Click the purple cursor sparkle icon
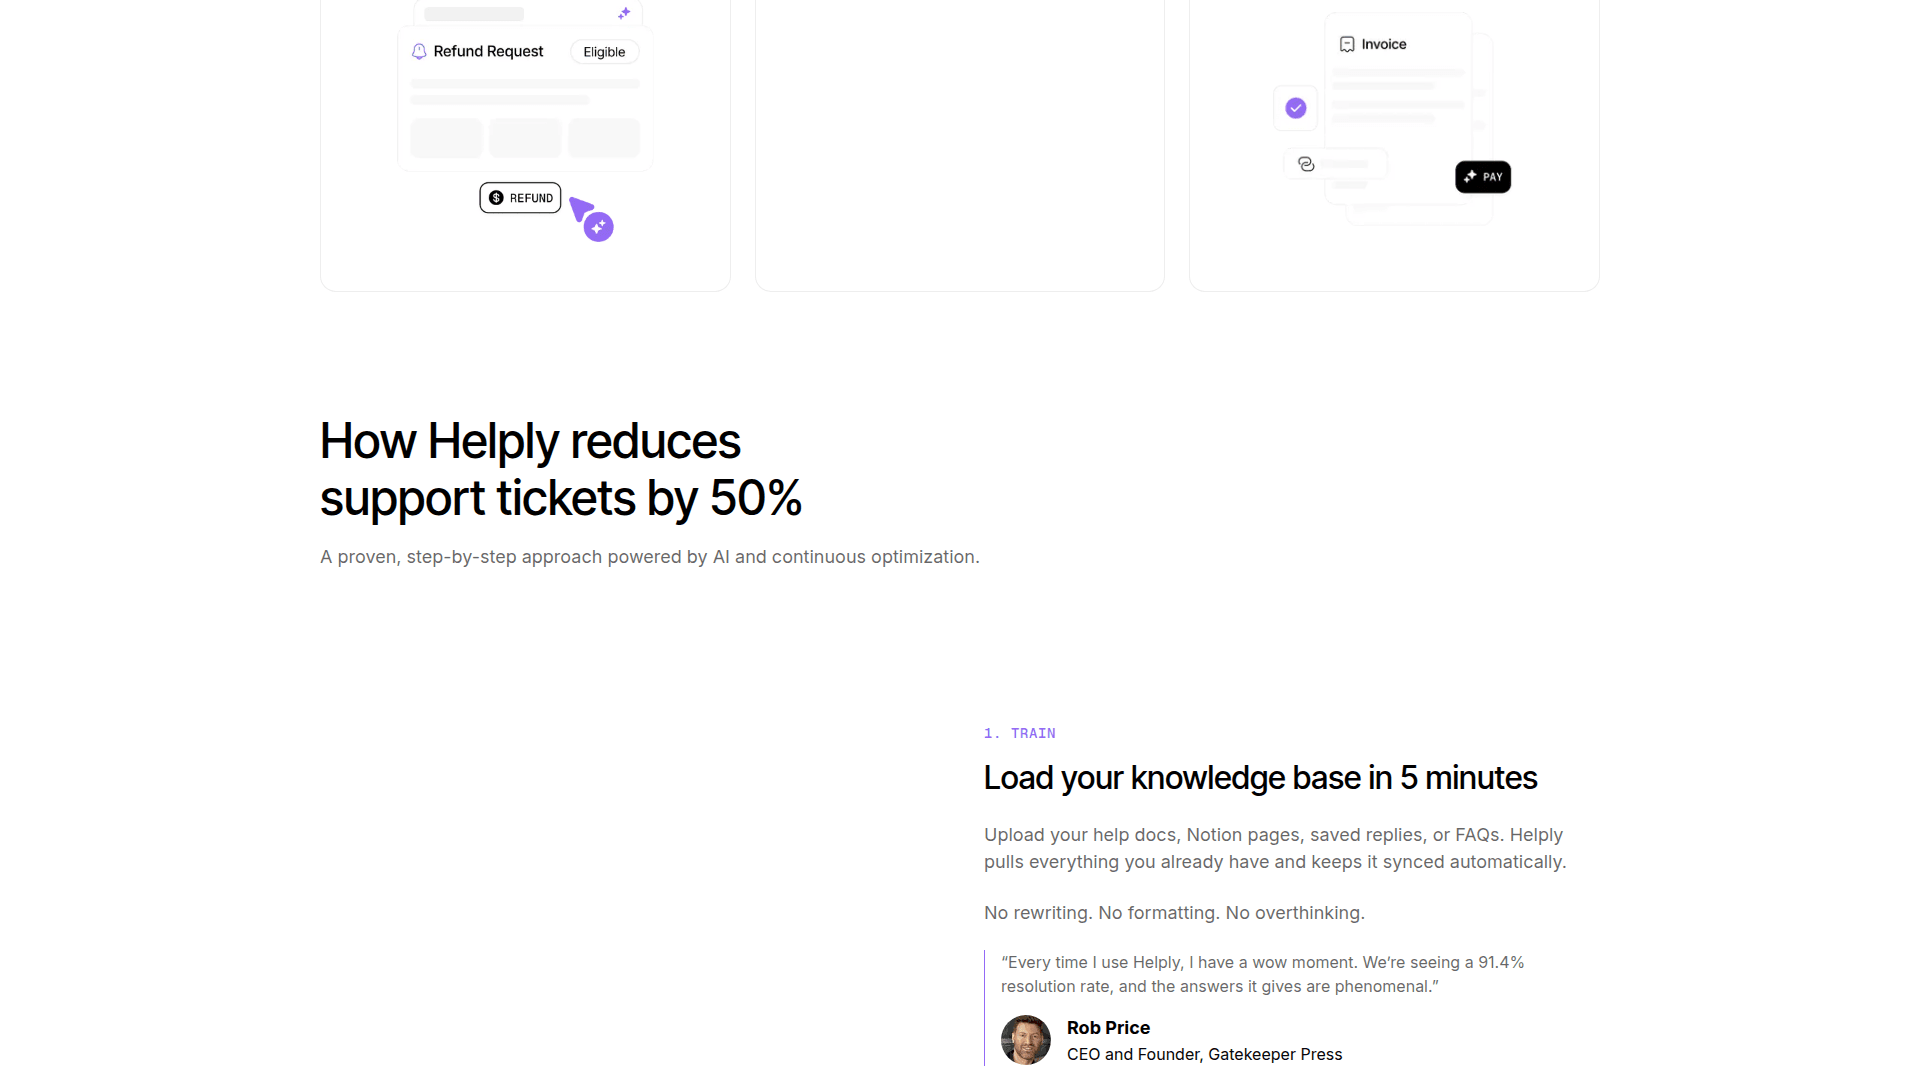Viewport: 1920px width, 1080px height. pyautogui.click(x=597, y=226)
